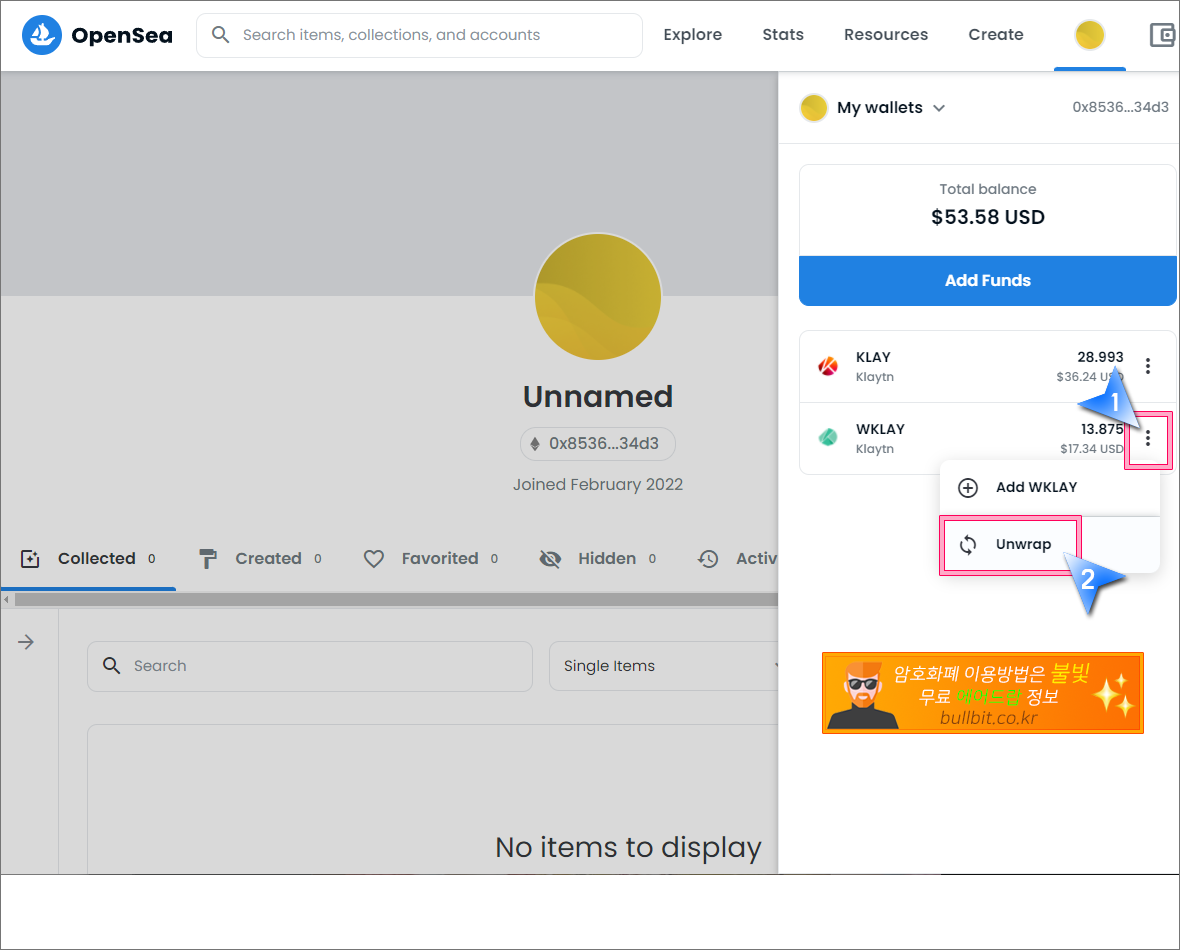The height and width of the screenshot is (950, 1180).
Task: Switch to the Favorited tab
Action: click(x=431, y=559)
